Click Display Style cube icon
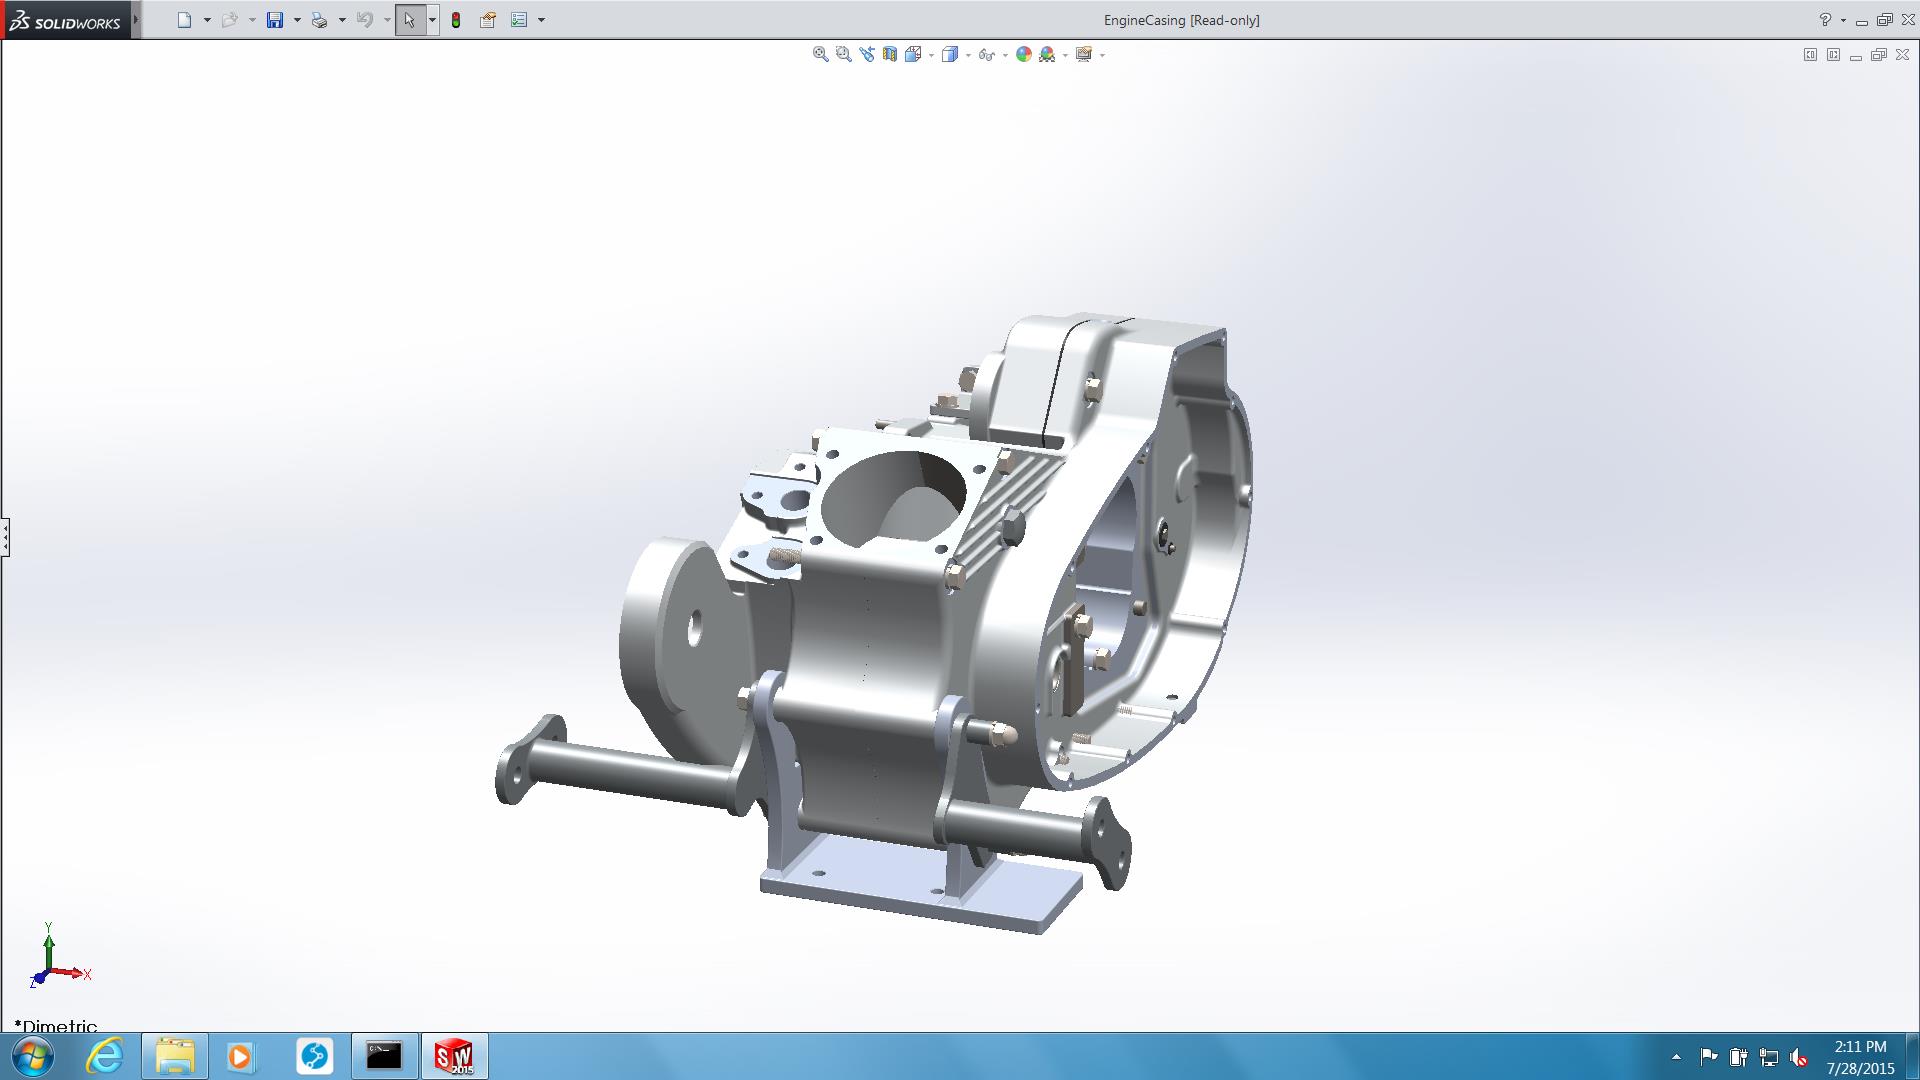This screenshot has height=1080, width=1920. [x=949, y=55]
